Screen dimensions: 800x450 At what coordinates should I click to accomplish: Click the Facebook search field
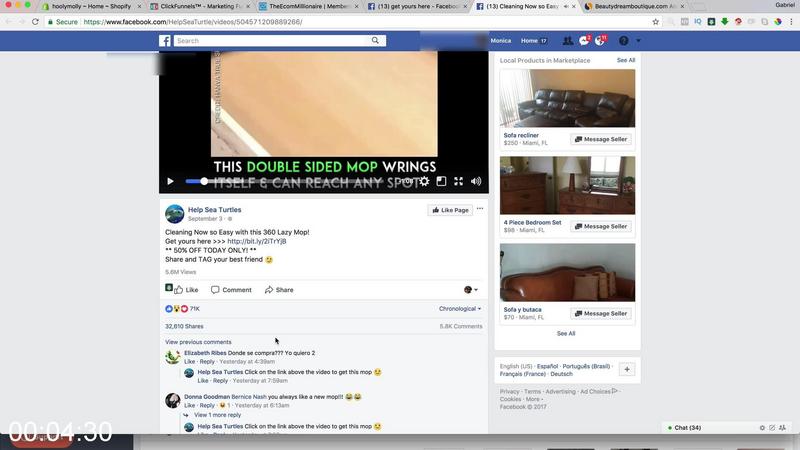pos(272,41)
